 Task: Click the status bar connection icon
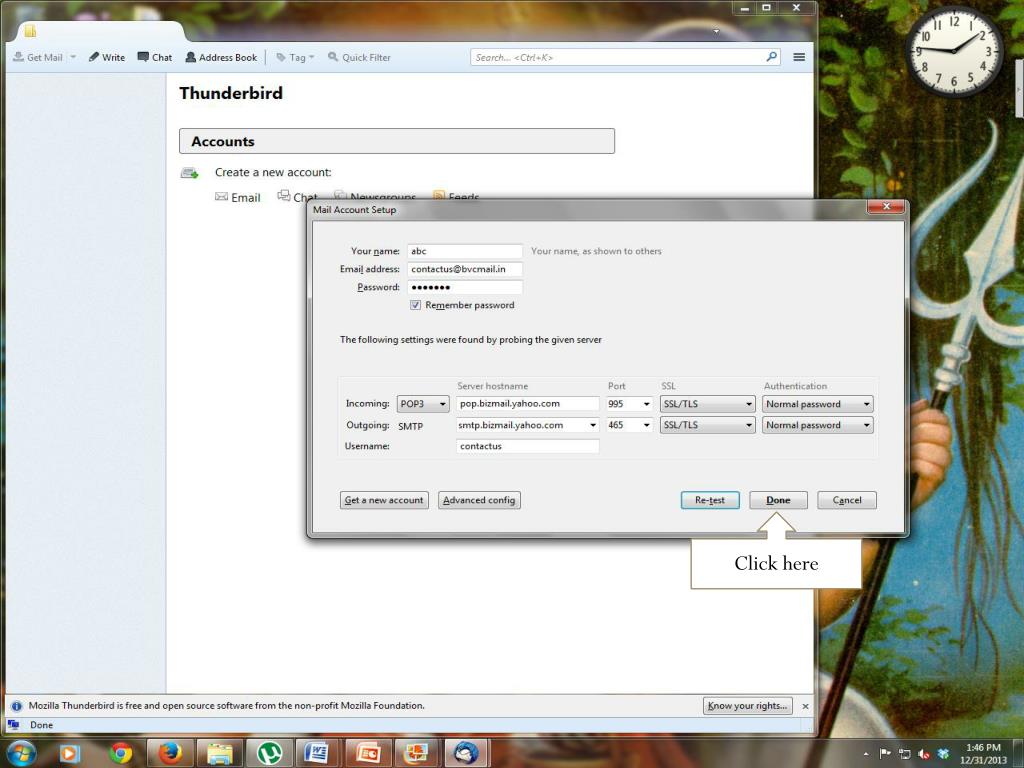(x=13, y=725)
